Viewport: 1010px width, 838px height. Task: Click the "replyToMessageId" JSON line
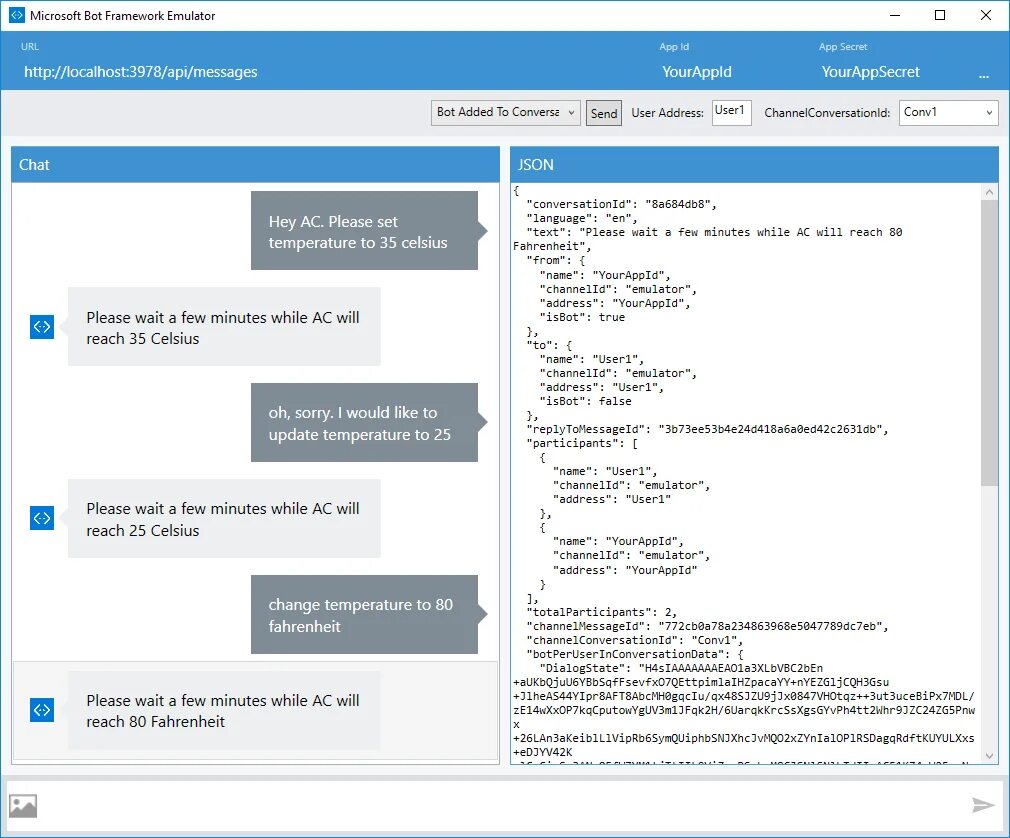pos(707,429)
